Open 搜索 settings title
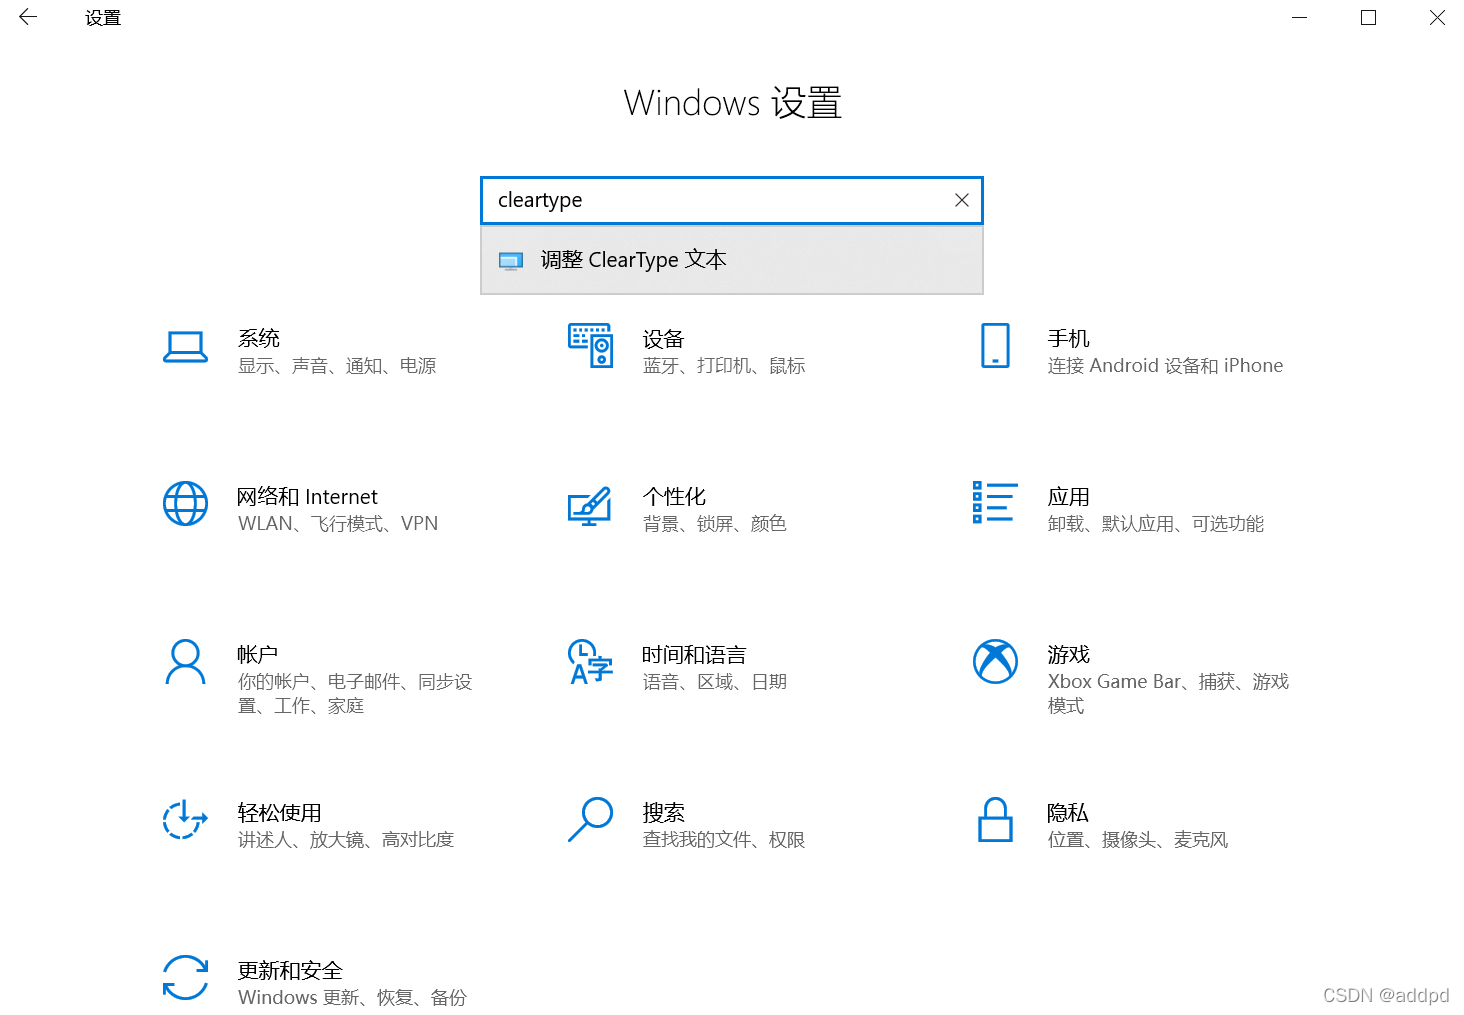Screen dimensions: 1464x1015 click(x=663, y=813)
